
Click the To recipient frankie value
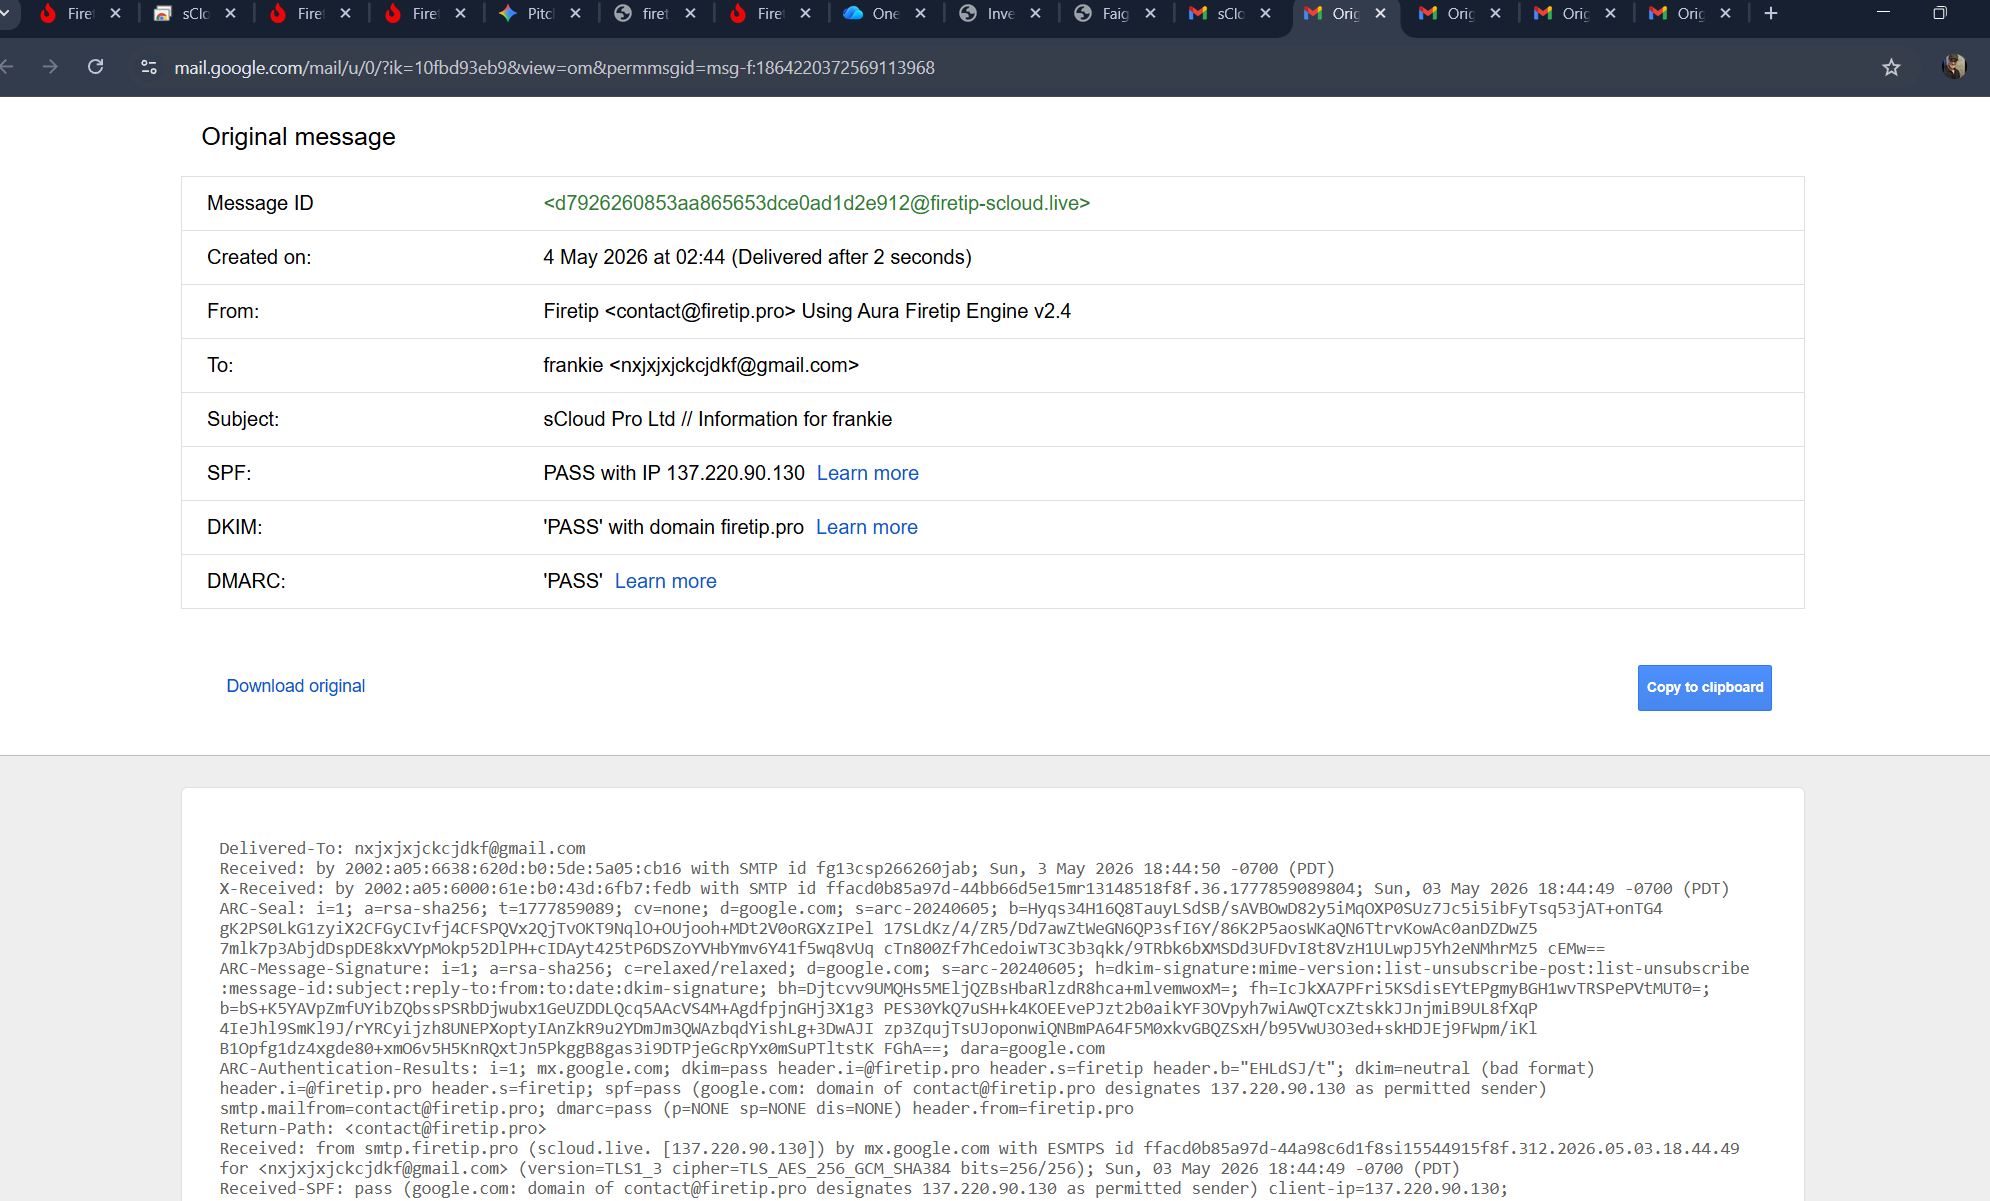701,365
